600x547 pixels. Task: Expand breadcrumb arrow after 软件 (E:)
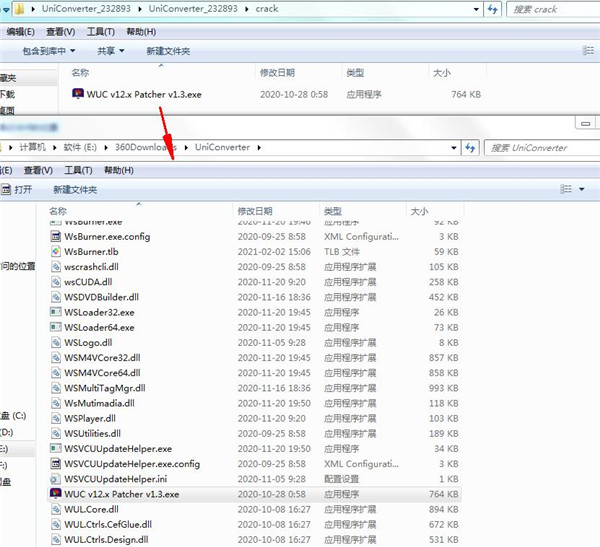(106, 147)
